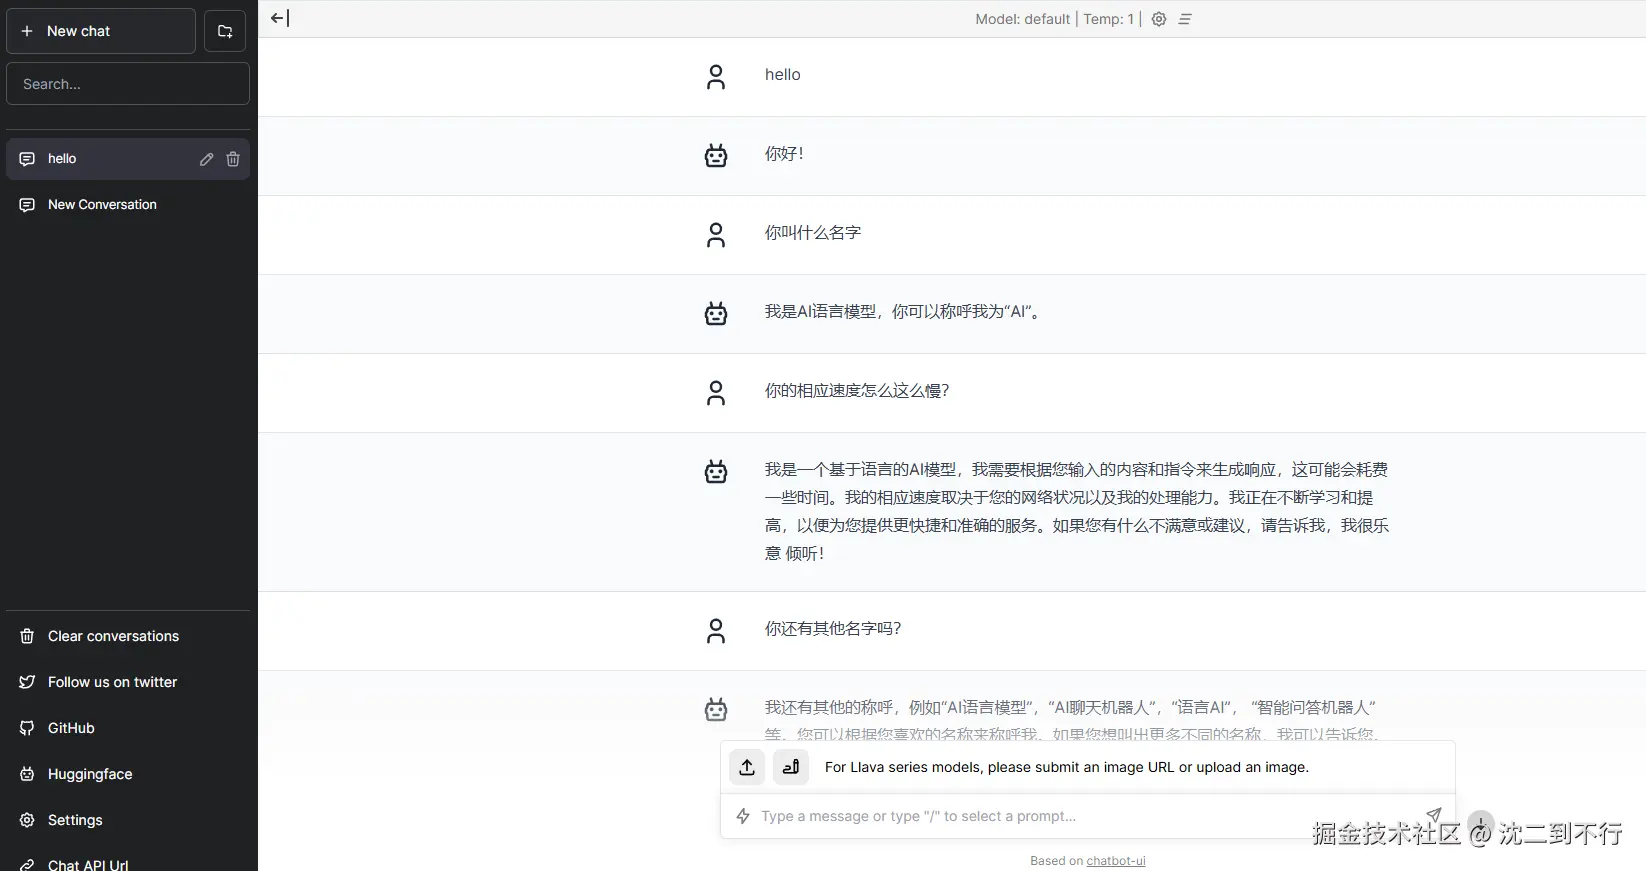Focus the Search conversations field
The width and height of the screenshot is (1646, 871).
[x=128, y=84]
